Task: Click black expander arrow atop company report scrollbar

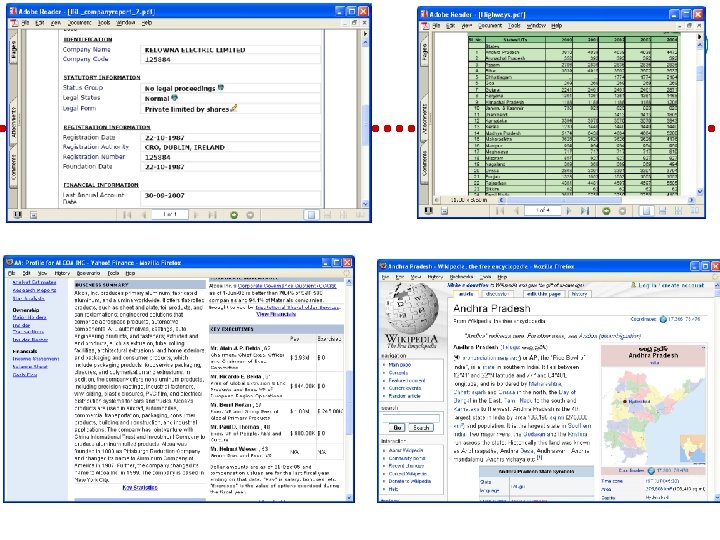Action: (365, 34)
